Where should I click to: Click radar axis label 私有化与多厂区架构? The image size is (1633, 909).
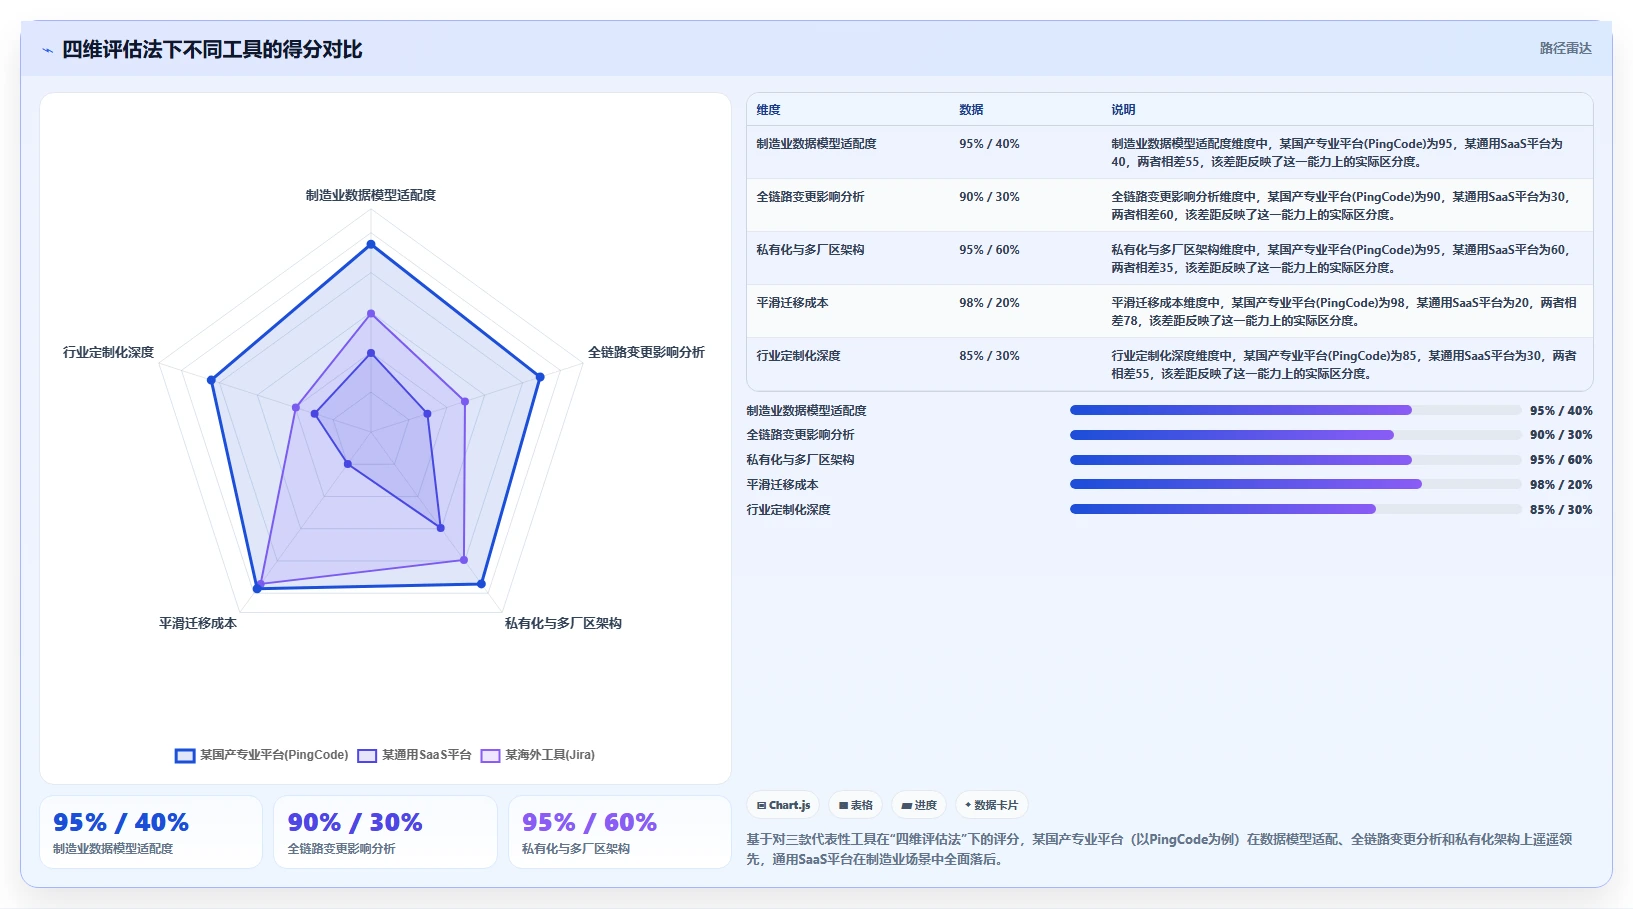click(x=563, y=623)
